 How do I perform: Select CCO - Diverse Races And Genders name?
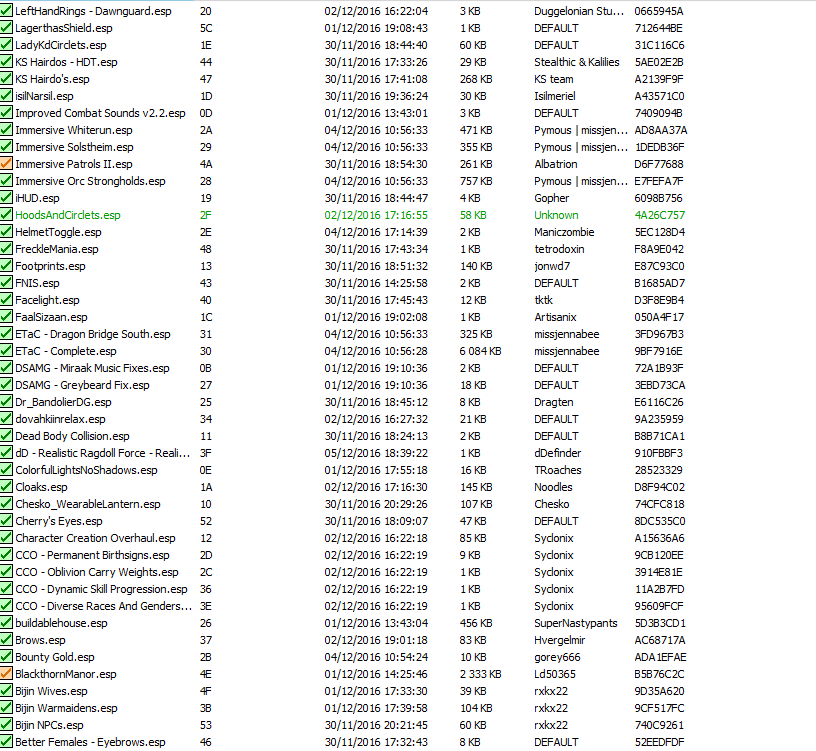click(x=104, y=606)
